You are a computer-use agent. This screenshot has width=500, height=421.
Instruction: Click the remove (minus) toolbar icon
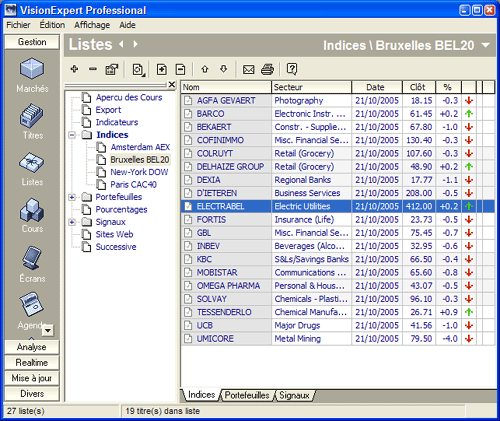tap(93, 69)
